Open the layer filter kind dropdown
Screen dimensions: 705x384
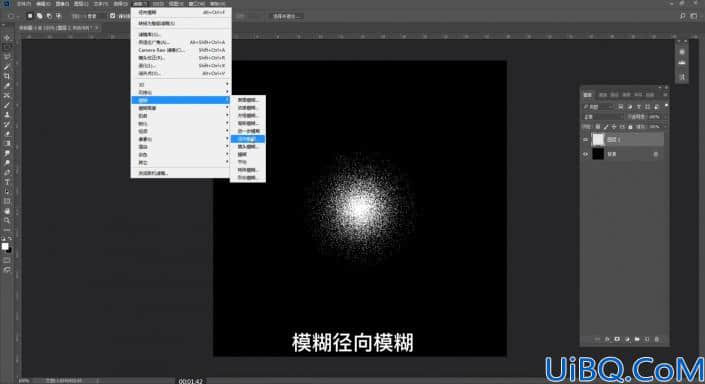coord(598,107)
